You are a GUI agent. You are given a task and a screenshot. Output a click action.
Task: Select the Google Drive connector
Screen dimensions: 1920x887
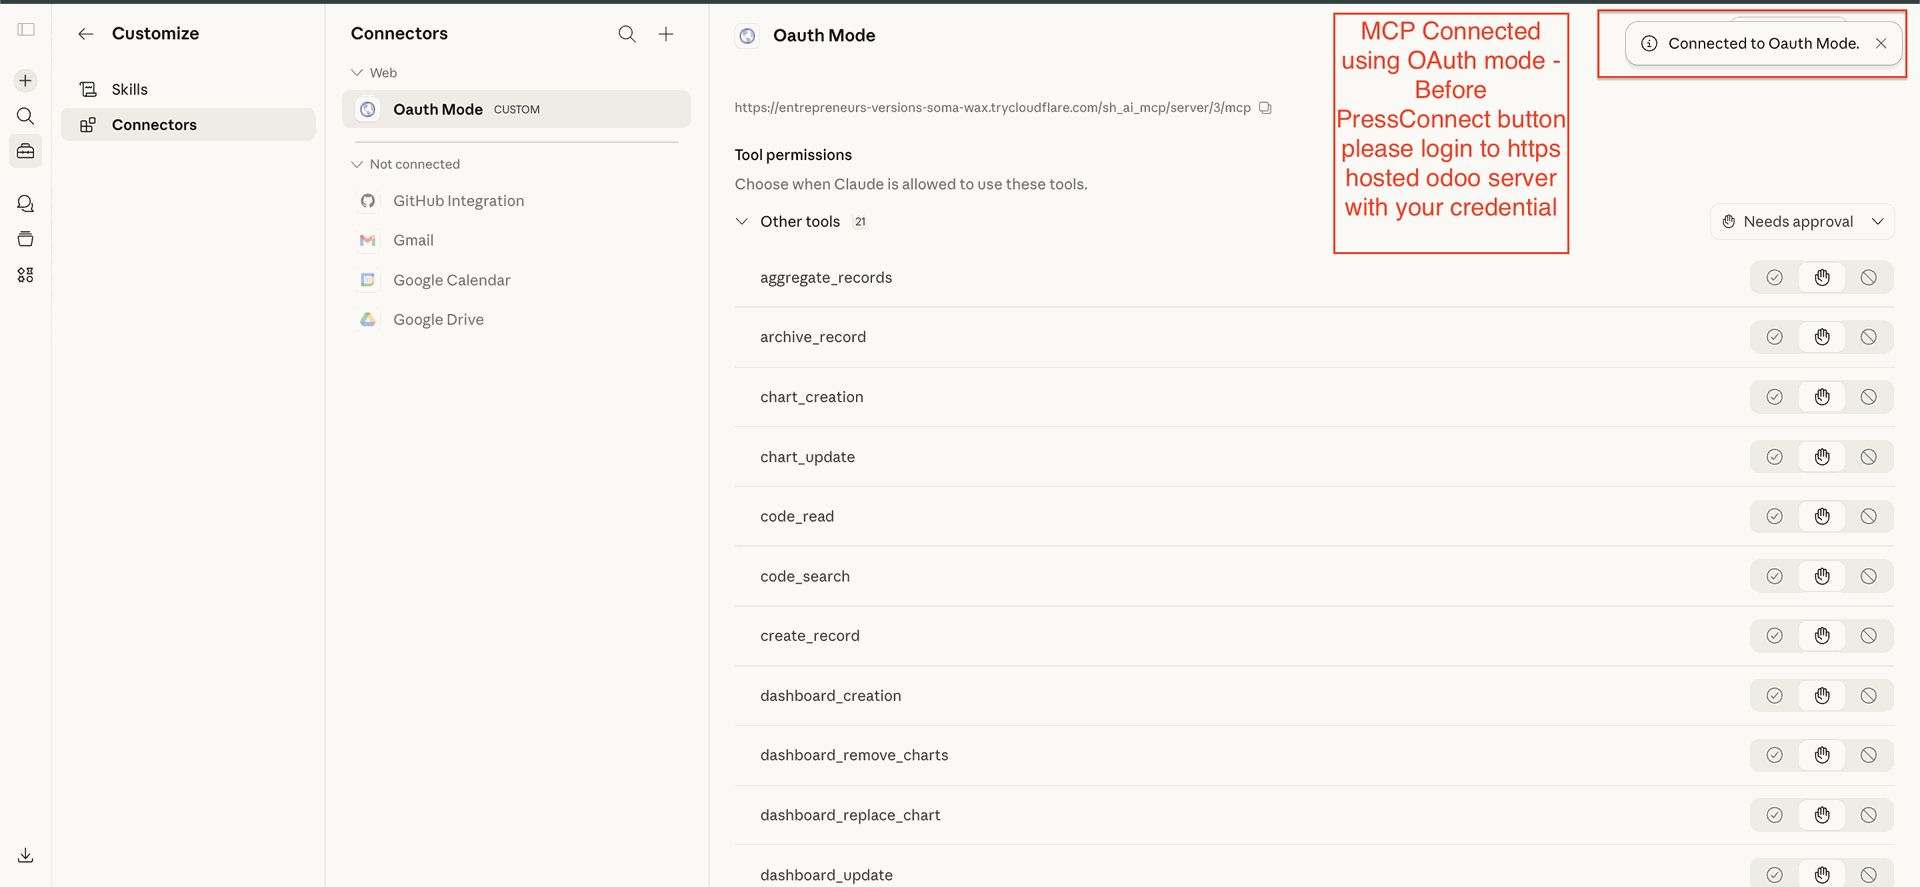click(438, 320)
